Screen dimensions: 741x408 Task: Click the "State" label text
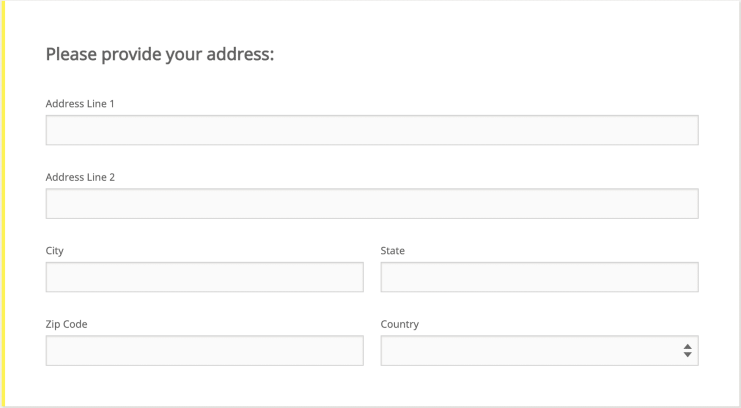[392, 251]
